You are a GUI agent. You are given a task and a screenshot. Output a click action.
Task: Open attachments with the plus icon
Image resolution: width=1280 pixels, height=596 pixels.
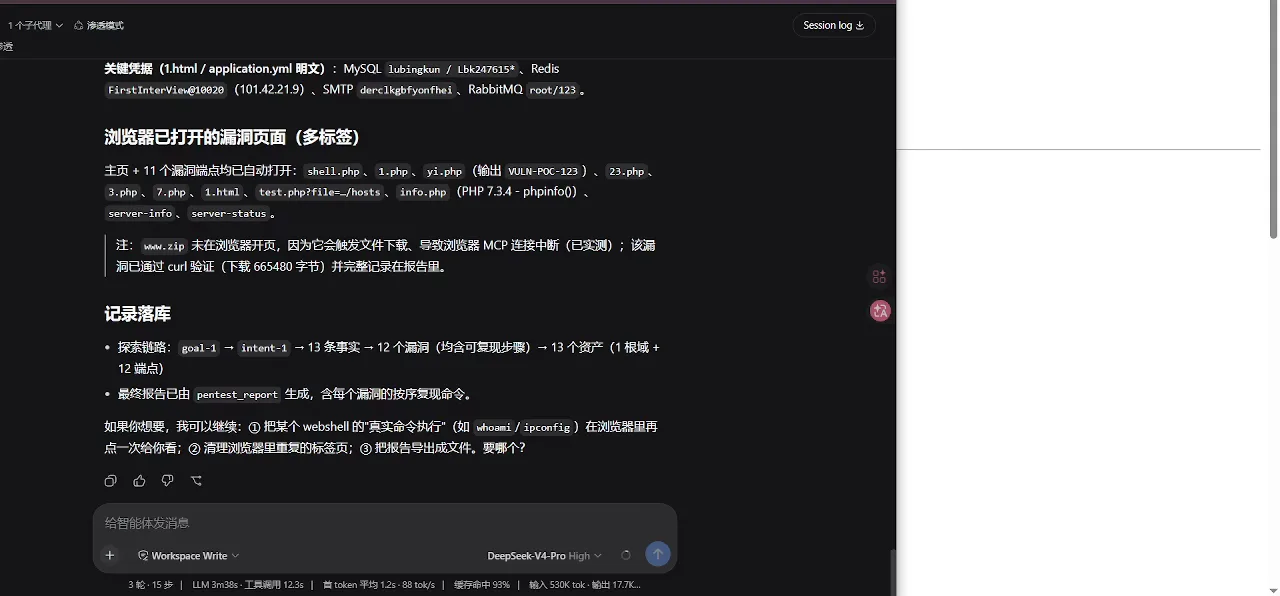(x=110, y=555)
